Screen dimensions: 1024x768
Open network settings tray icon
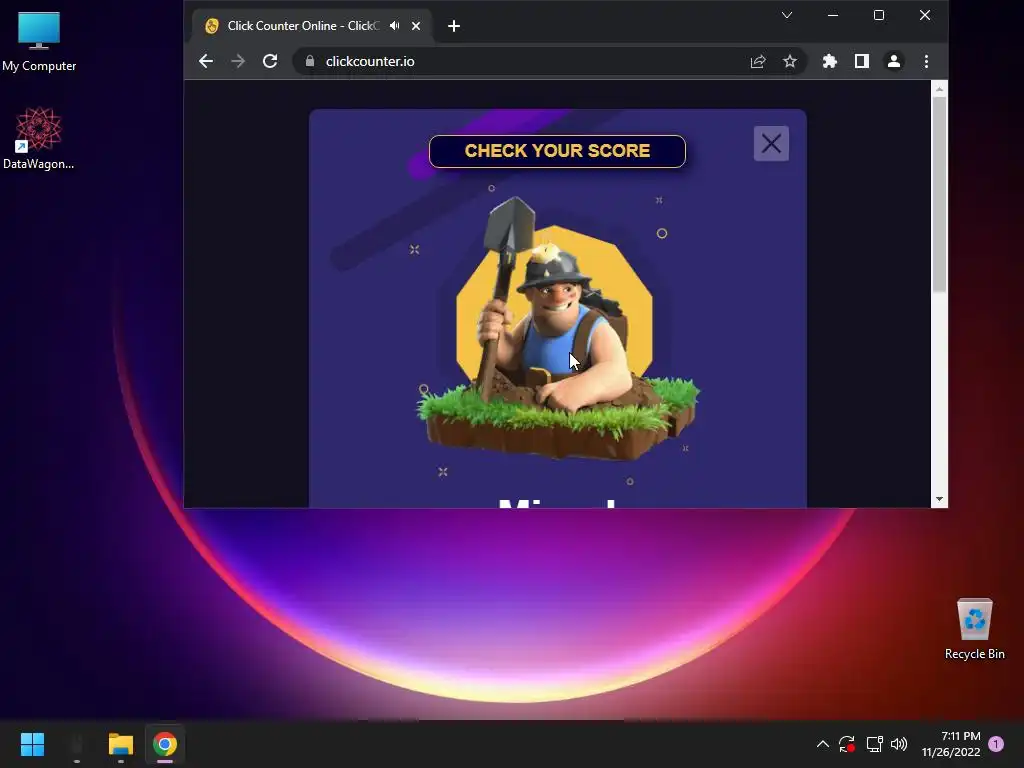pos(874,744)
